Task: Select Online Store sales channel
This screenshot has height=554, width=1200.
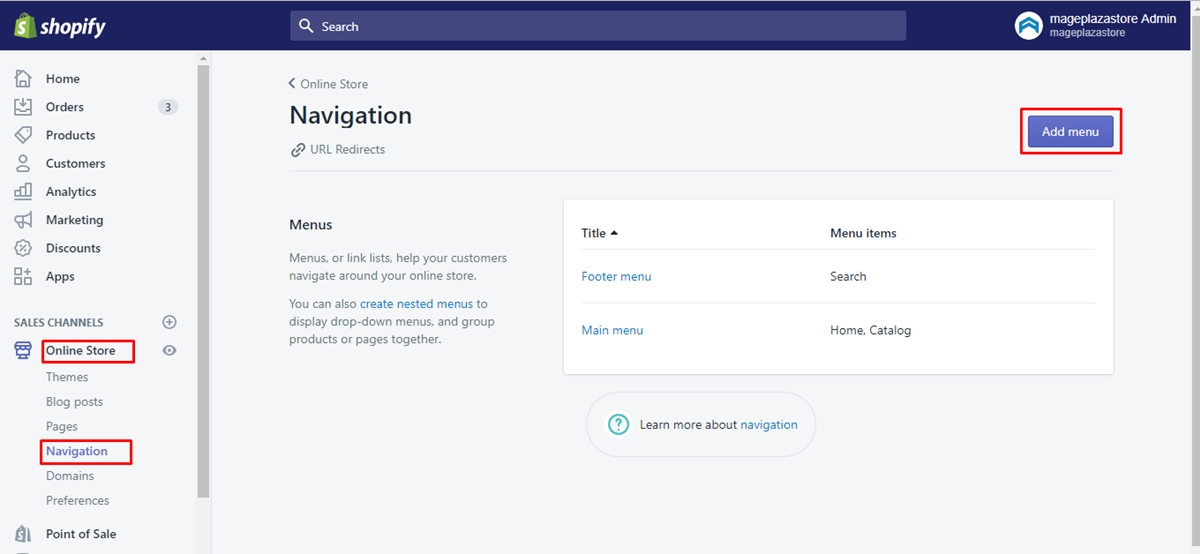Action: (x=81, y=351)
